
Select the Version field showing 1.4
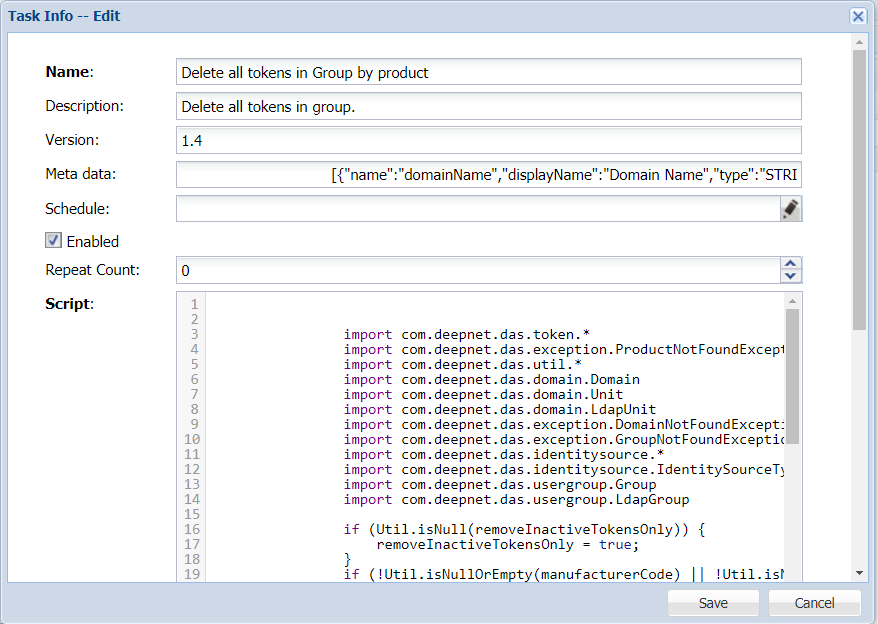488,140
